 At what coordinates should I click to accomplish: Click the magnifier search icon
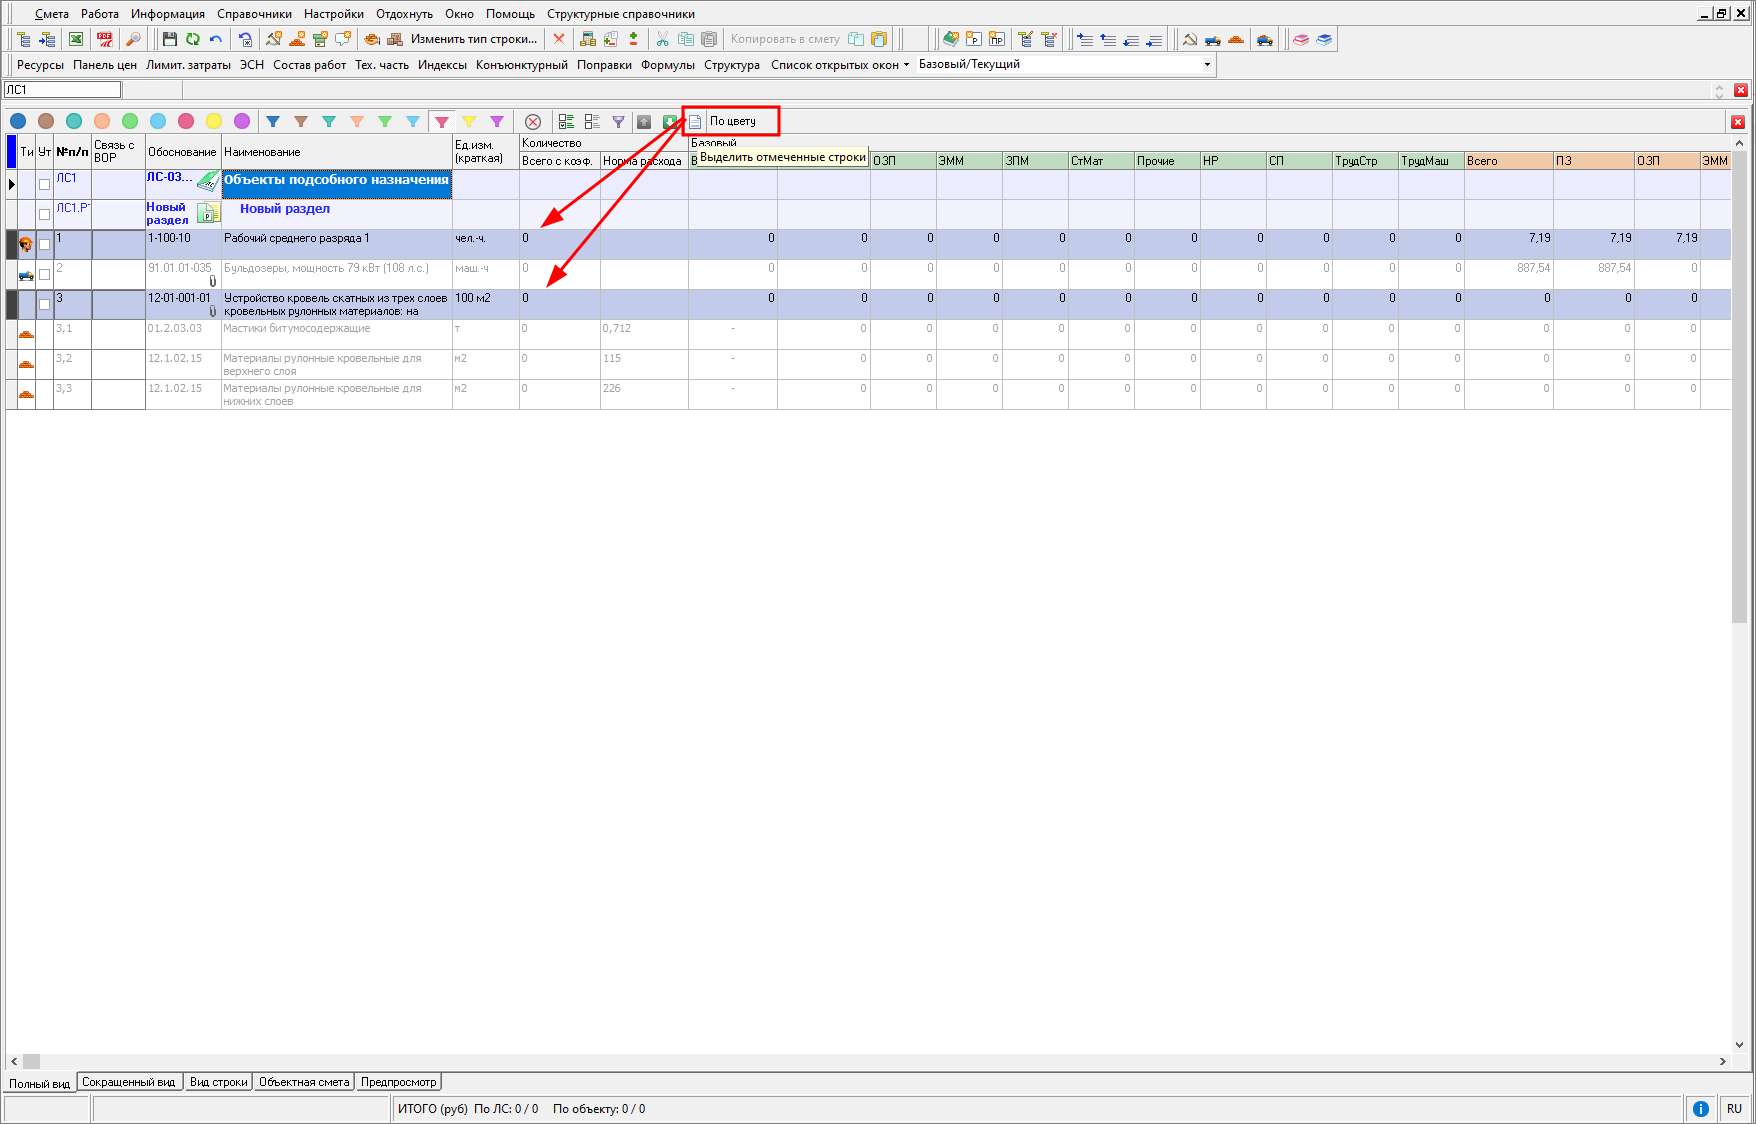(x=133, y=39)
